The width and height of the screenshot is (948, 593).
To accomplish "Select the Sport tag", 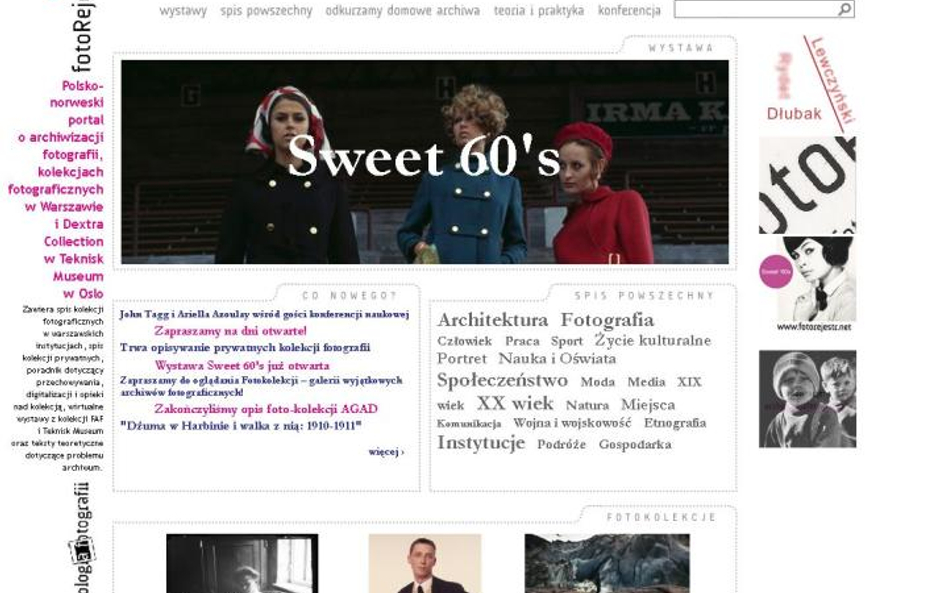I will point(567,341).
